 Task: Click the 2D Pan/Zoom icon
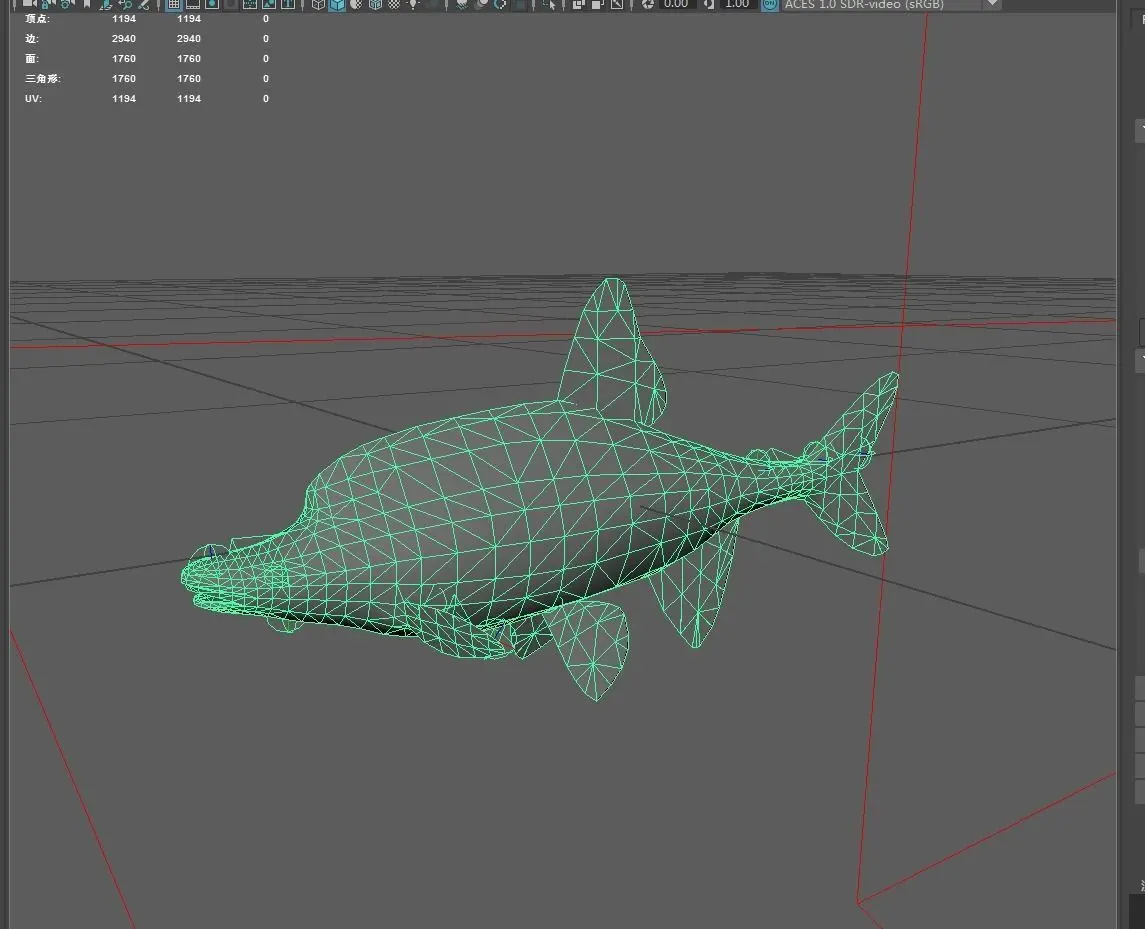pyautogui.click(x=126, y=4)
